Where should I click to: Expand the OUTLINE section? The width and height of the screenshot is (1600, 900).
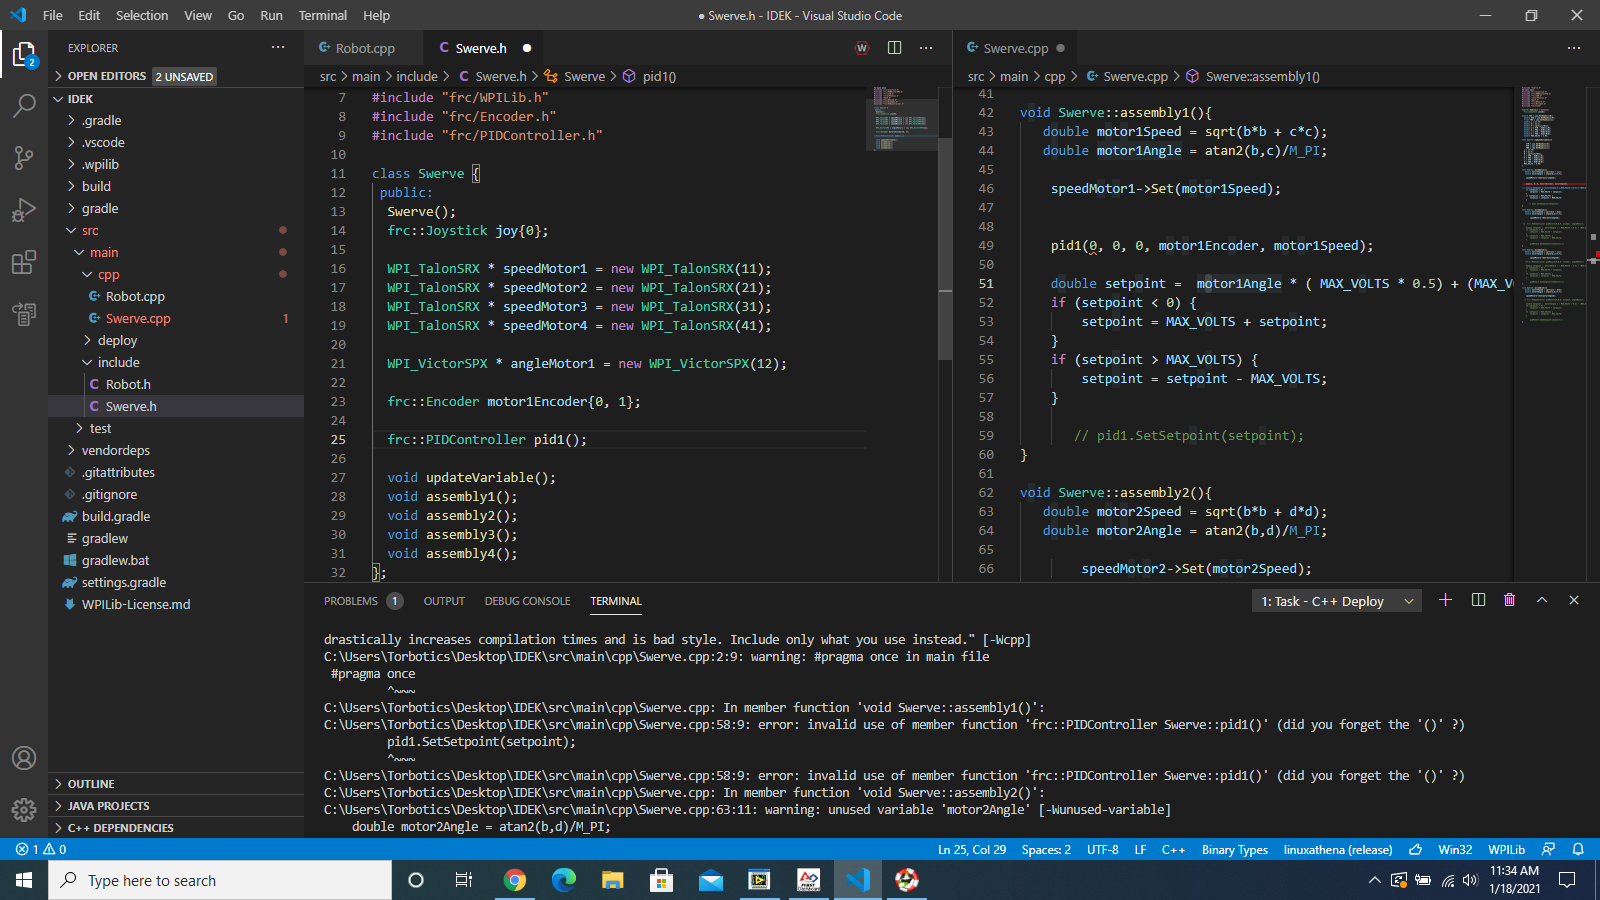click(176, 784)
